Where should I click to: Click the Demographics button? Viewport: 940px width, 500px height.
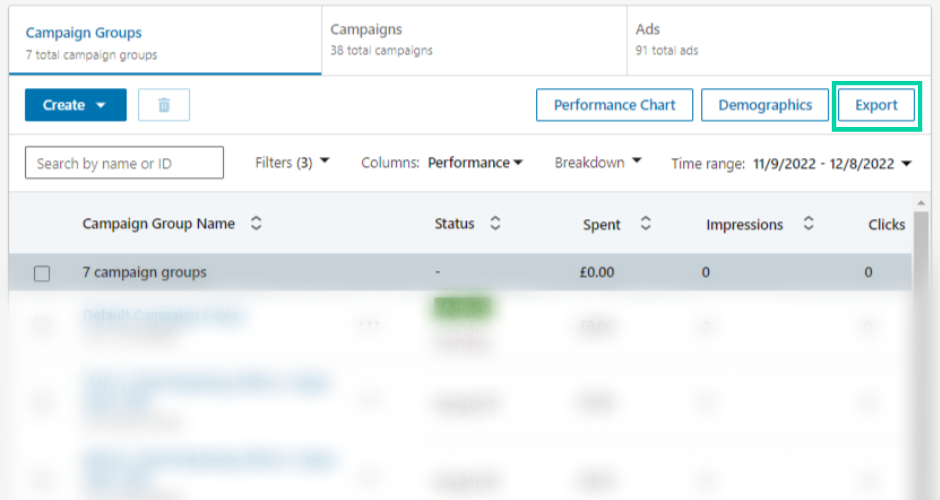[x=765, y=105]
